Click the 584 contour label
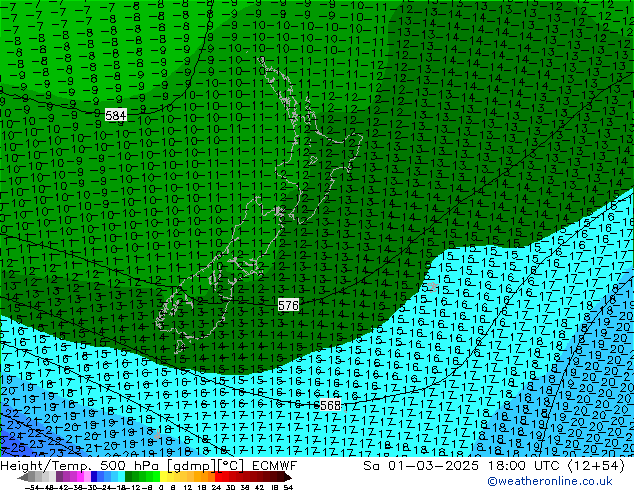Viewport: 634px width, 490px height. point(116,116)
